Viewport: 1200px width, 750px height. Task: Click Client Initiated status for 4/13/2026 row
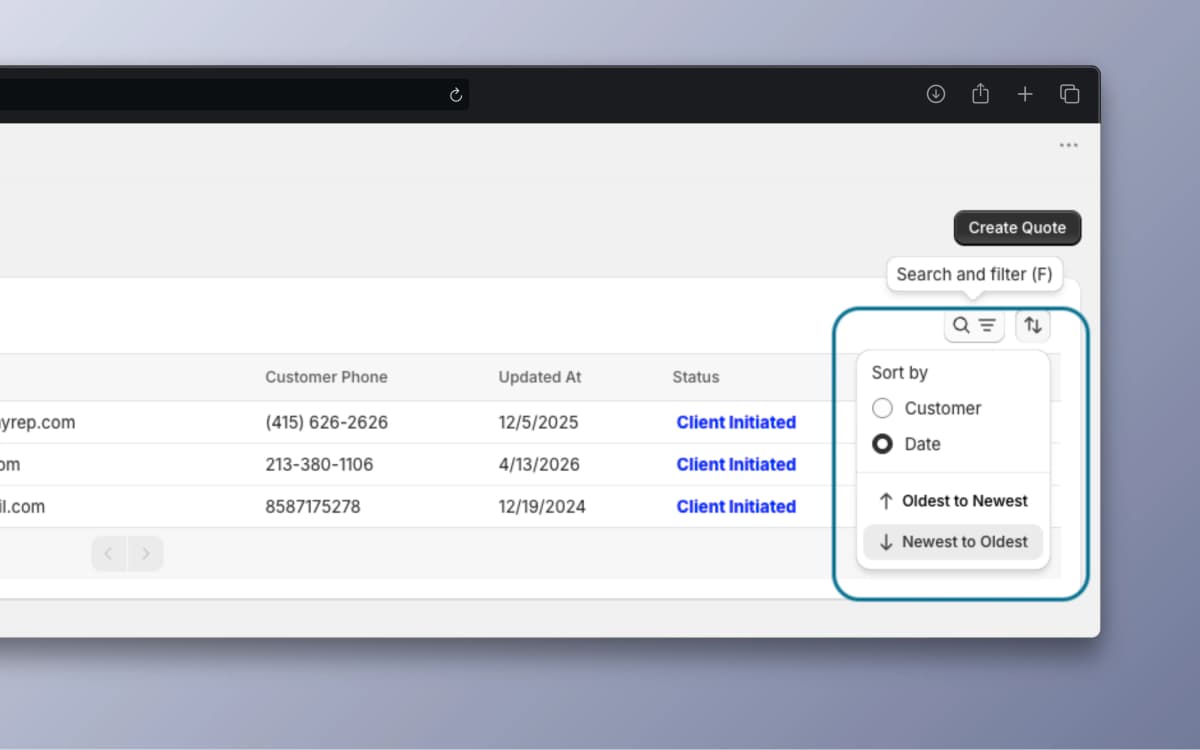[736, 464]
